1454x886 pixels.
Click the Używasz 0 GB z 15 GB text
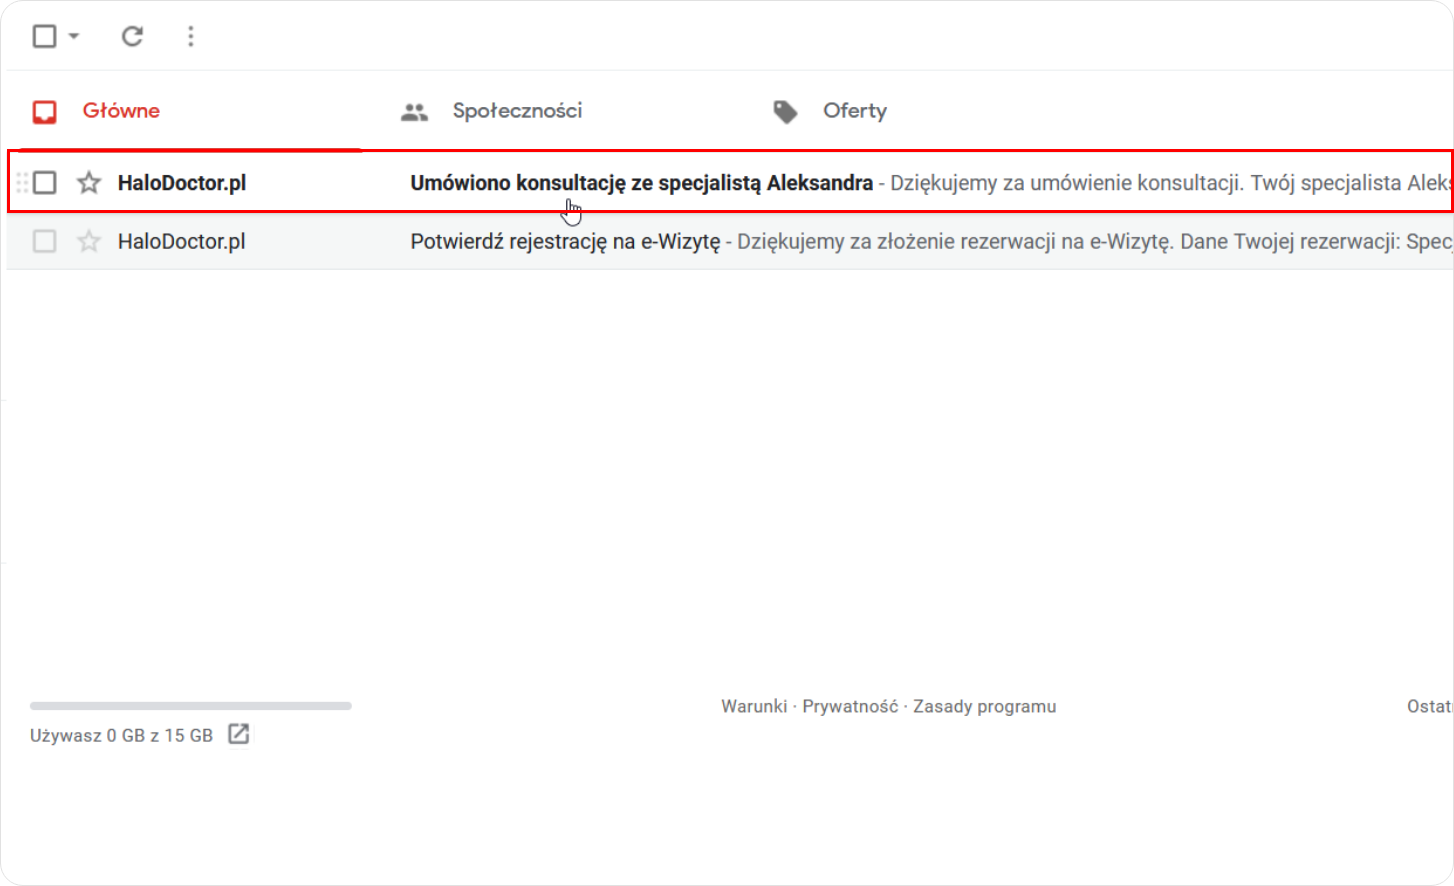(x=121, y=735)
